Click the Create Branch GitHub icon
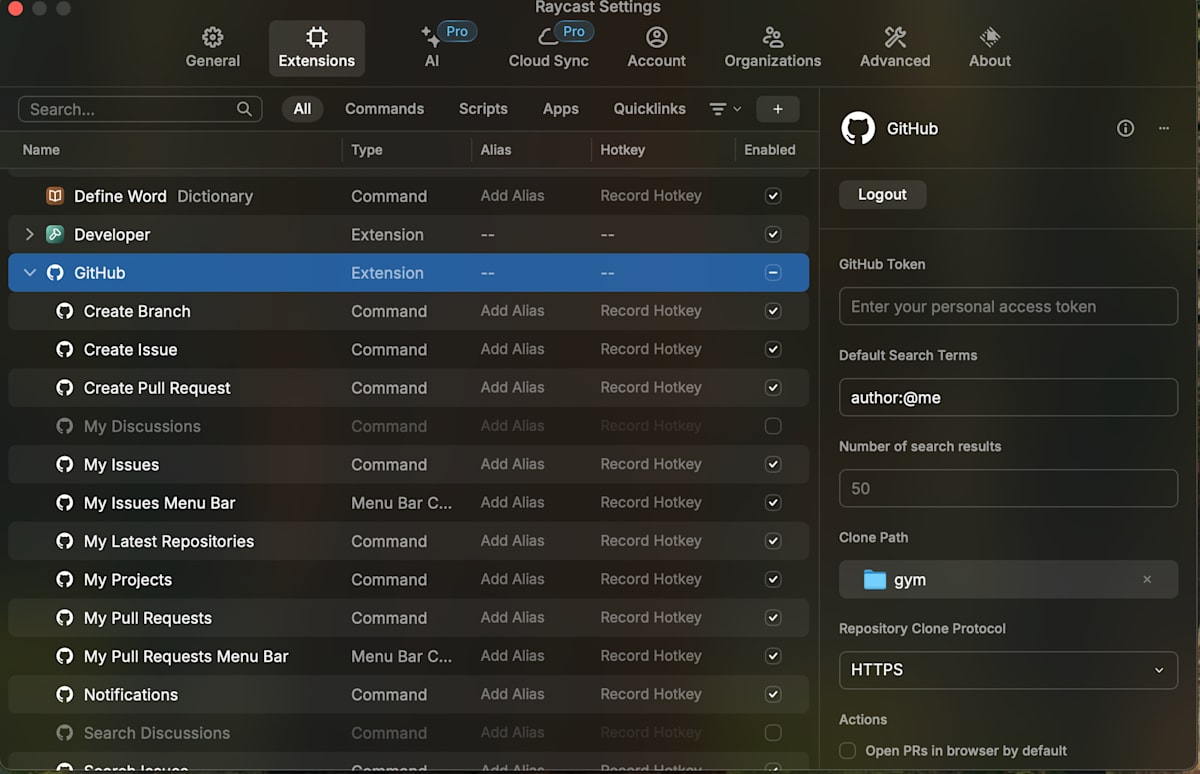Image resolution: width=1200 pixels, height=774 pixels. pos(64,311)
